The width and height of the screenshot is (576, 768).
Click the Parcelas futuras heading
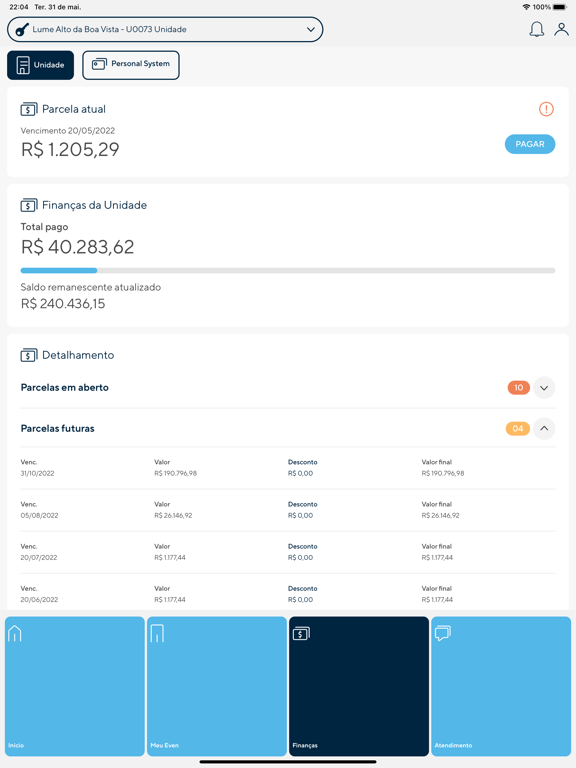[58, 429]
